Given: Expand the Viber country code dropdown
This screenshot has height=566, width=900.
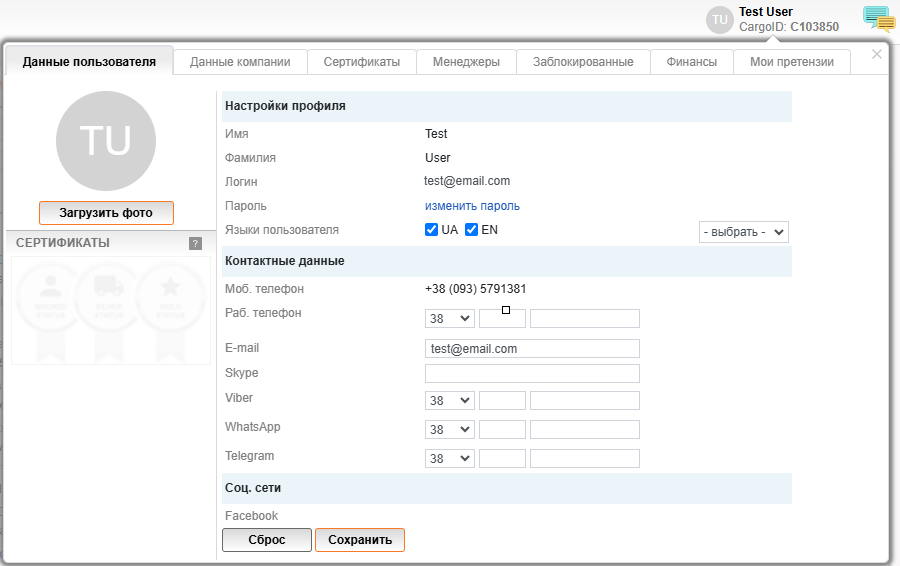Looking at the screenshot, I should tap(450, 400).
